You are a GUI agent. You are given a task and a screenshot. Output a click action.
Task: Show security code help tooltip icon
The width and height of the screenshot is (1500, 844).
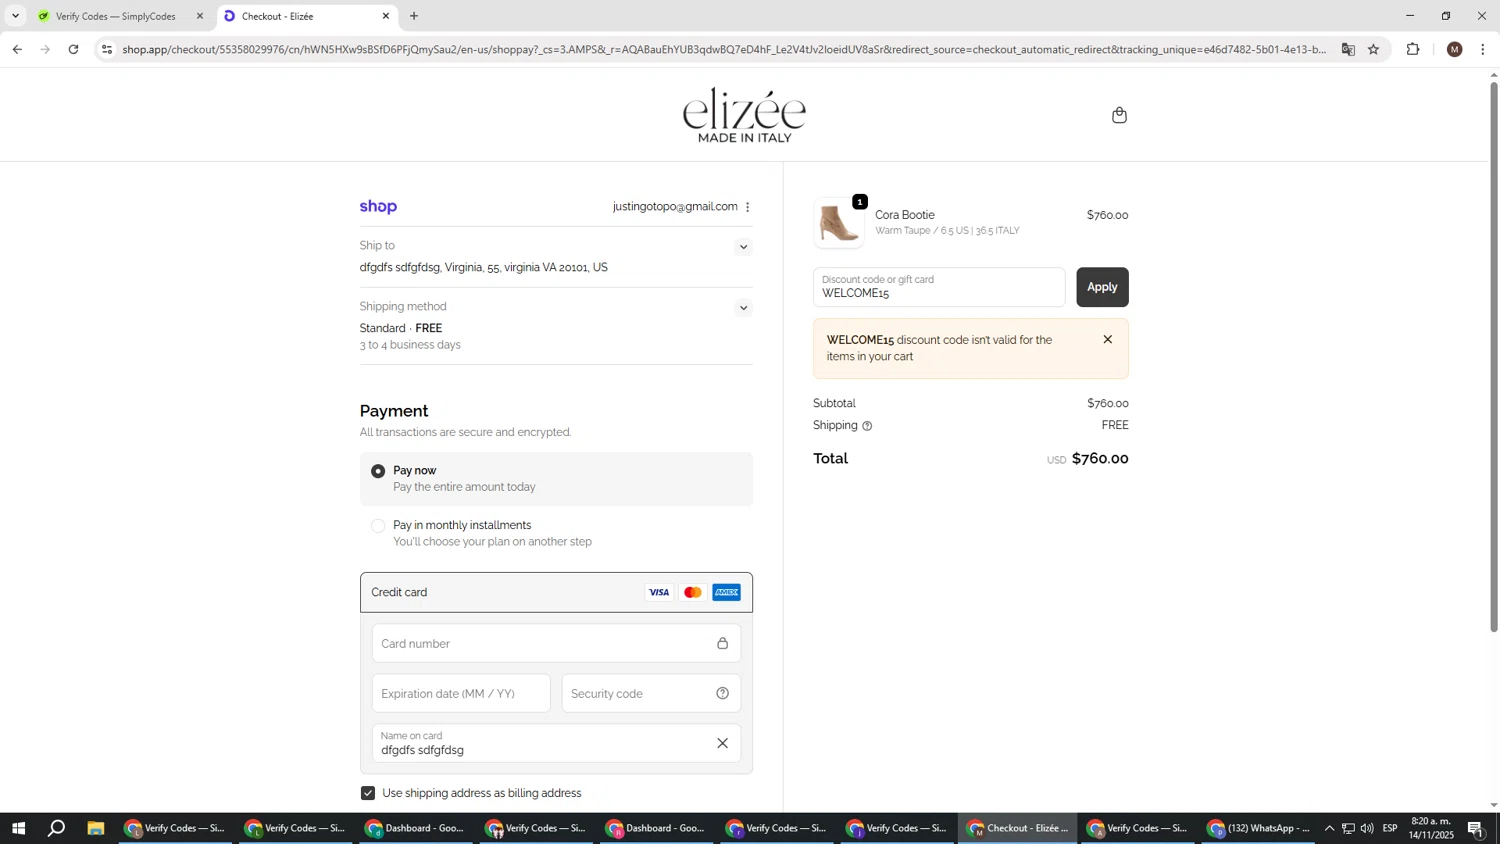click(x=723, y=693)
